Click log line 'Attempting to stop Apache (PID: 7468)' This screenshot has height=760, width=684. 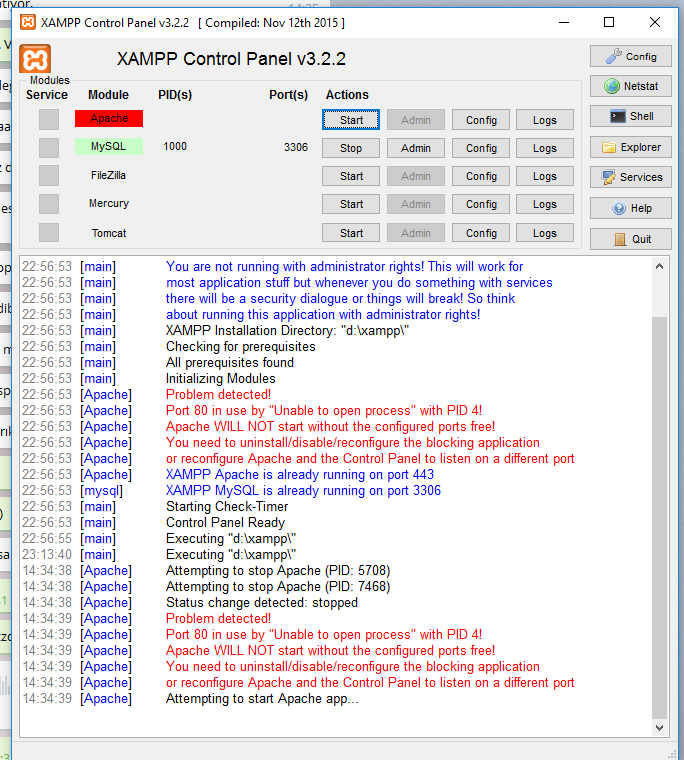278,586
